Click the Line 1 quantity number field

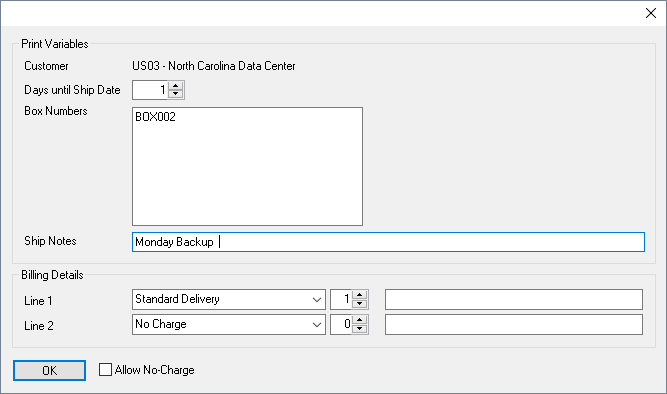[x=341, y=300]
